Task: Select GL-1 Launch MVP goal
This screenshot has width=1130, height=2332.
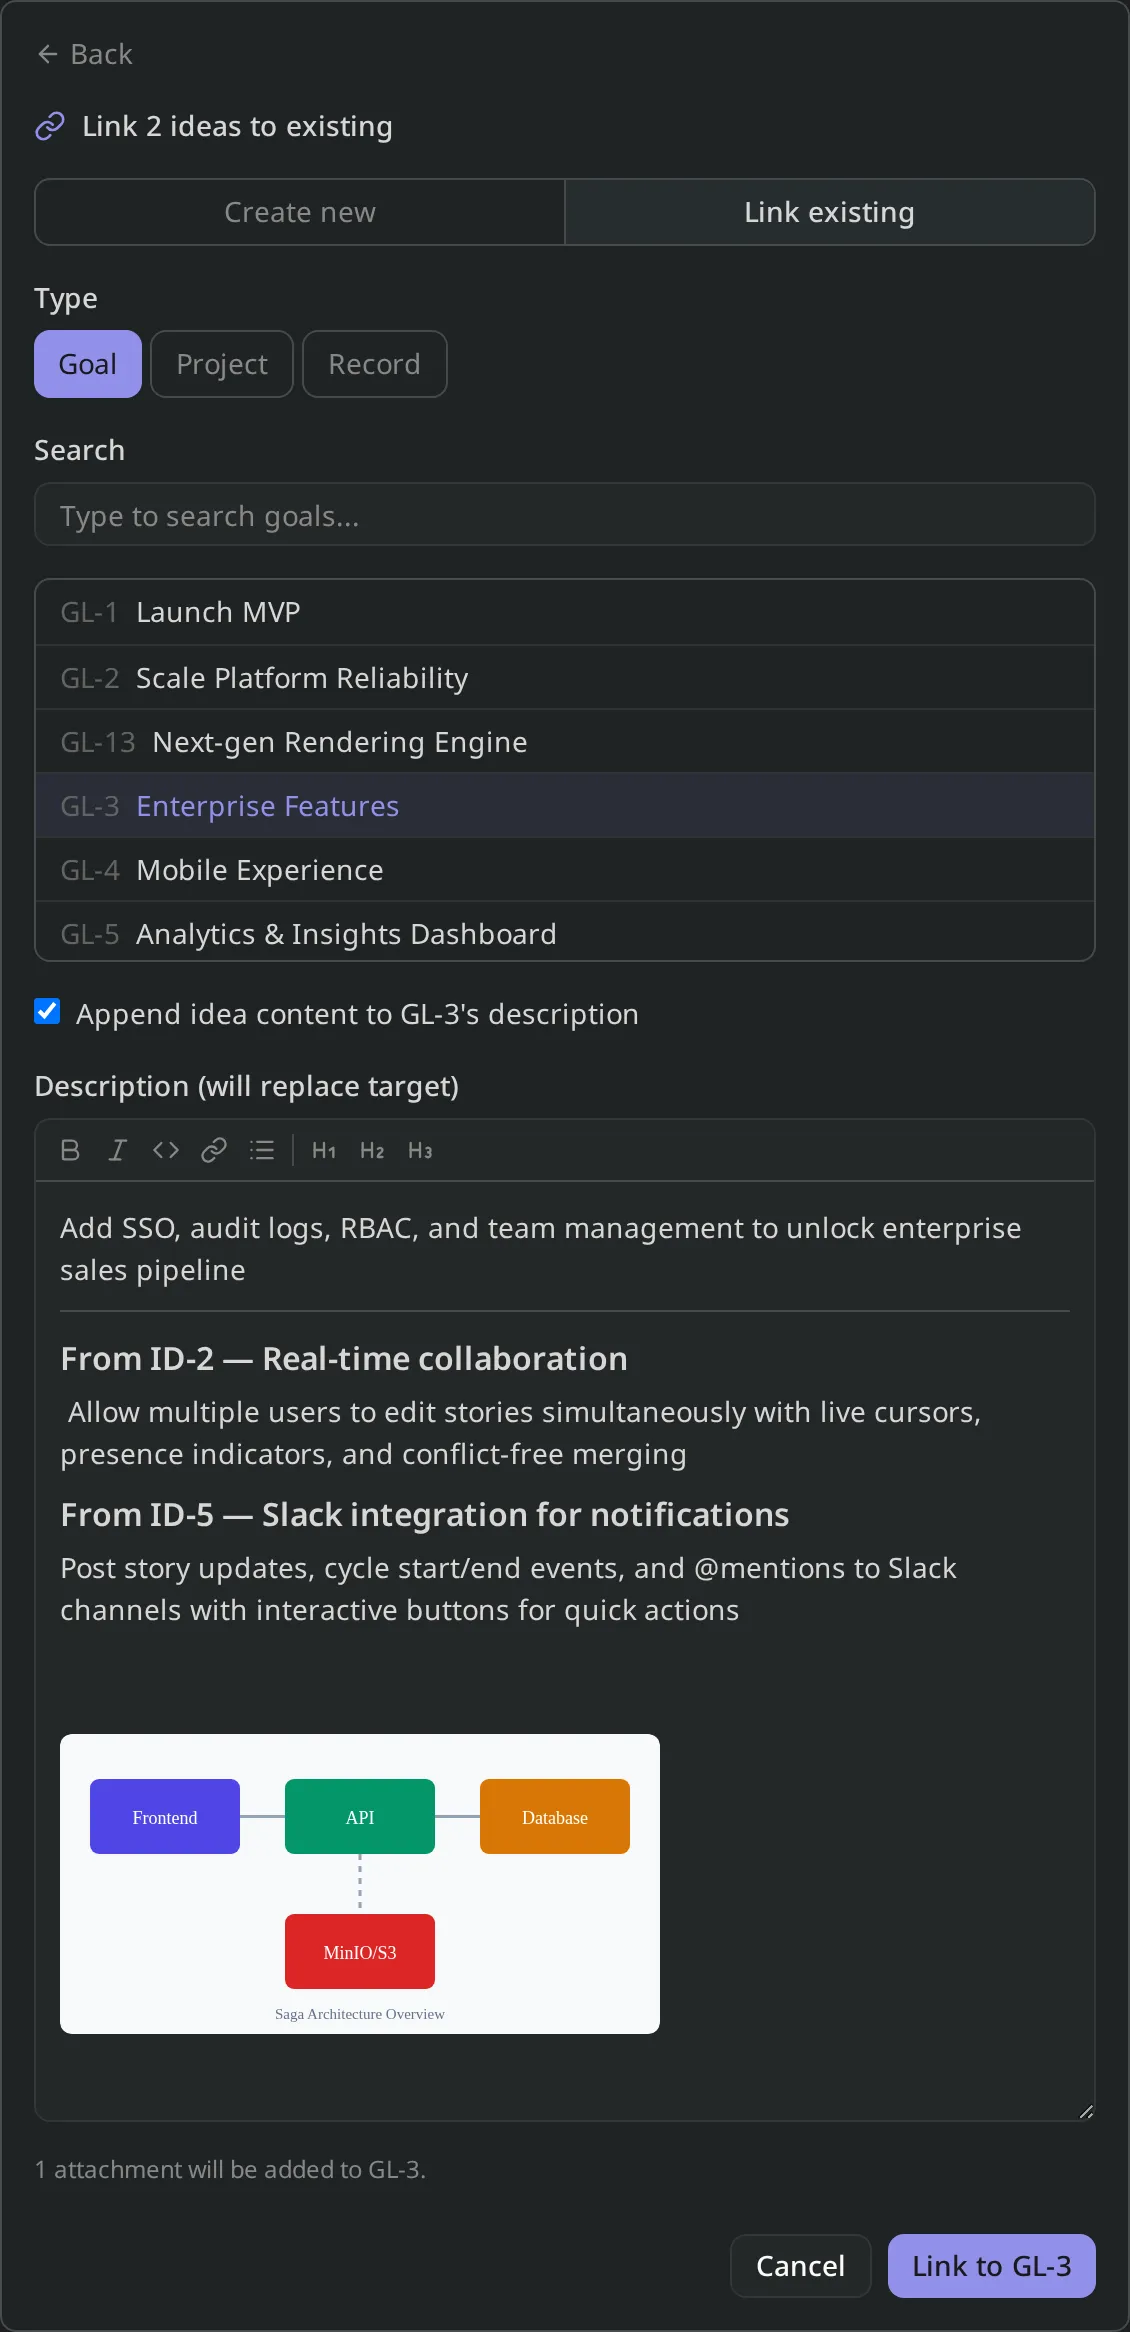Action: click(565, 612)
